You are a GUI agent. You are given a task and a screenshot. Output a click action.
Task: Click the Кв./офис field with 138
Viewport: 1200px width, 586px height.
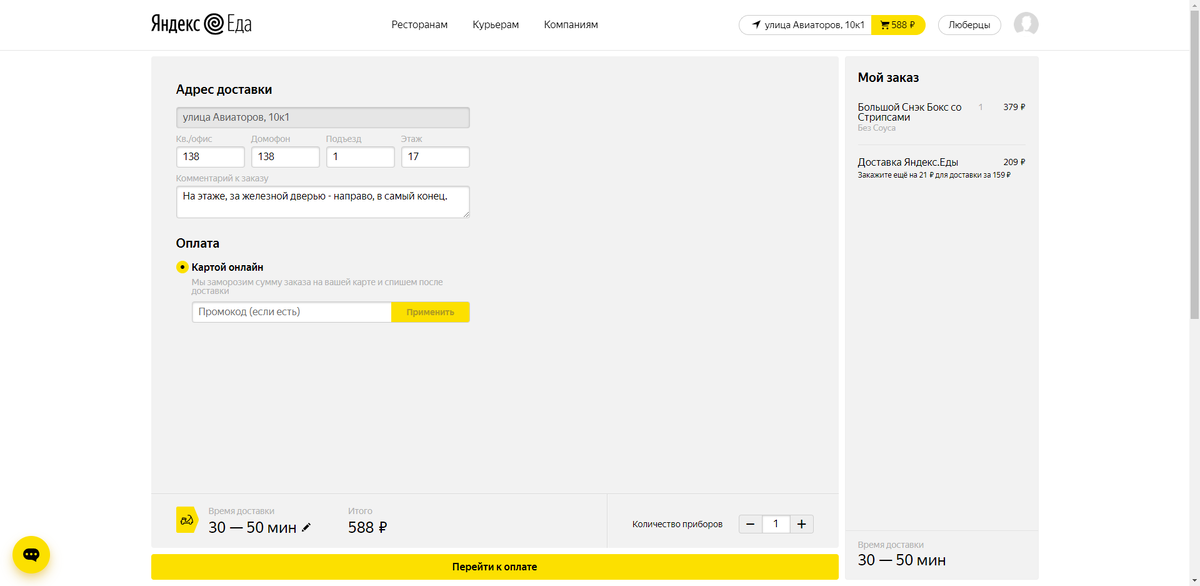click(210, 157)
